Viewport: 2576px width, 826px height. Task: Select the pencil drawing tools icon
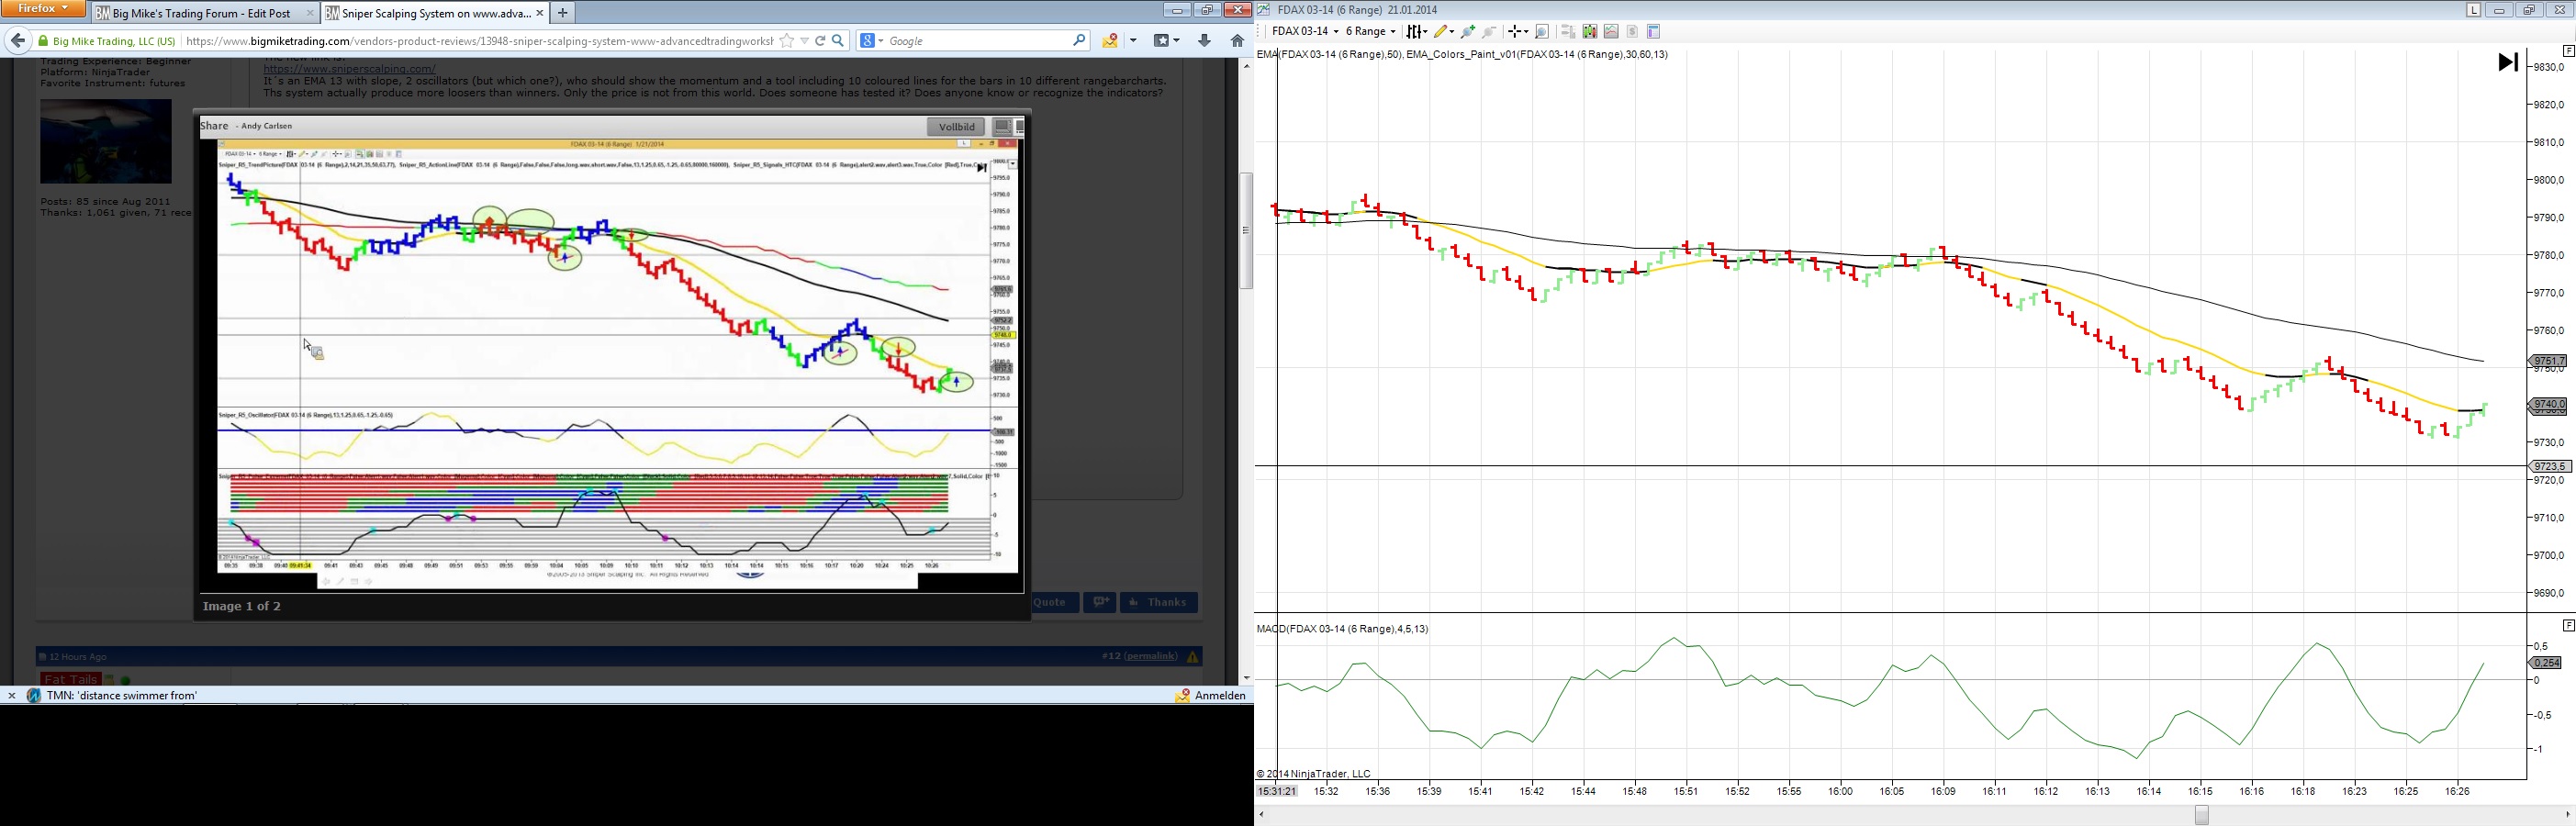tap(1441, 32)
